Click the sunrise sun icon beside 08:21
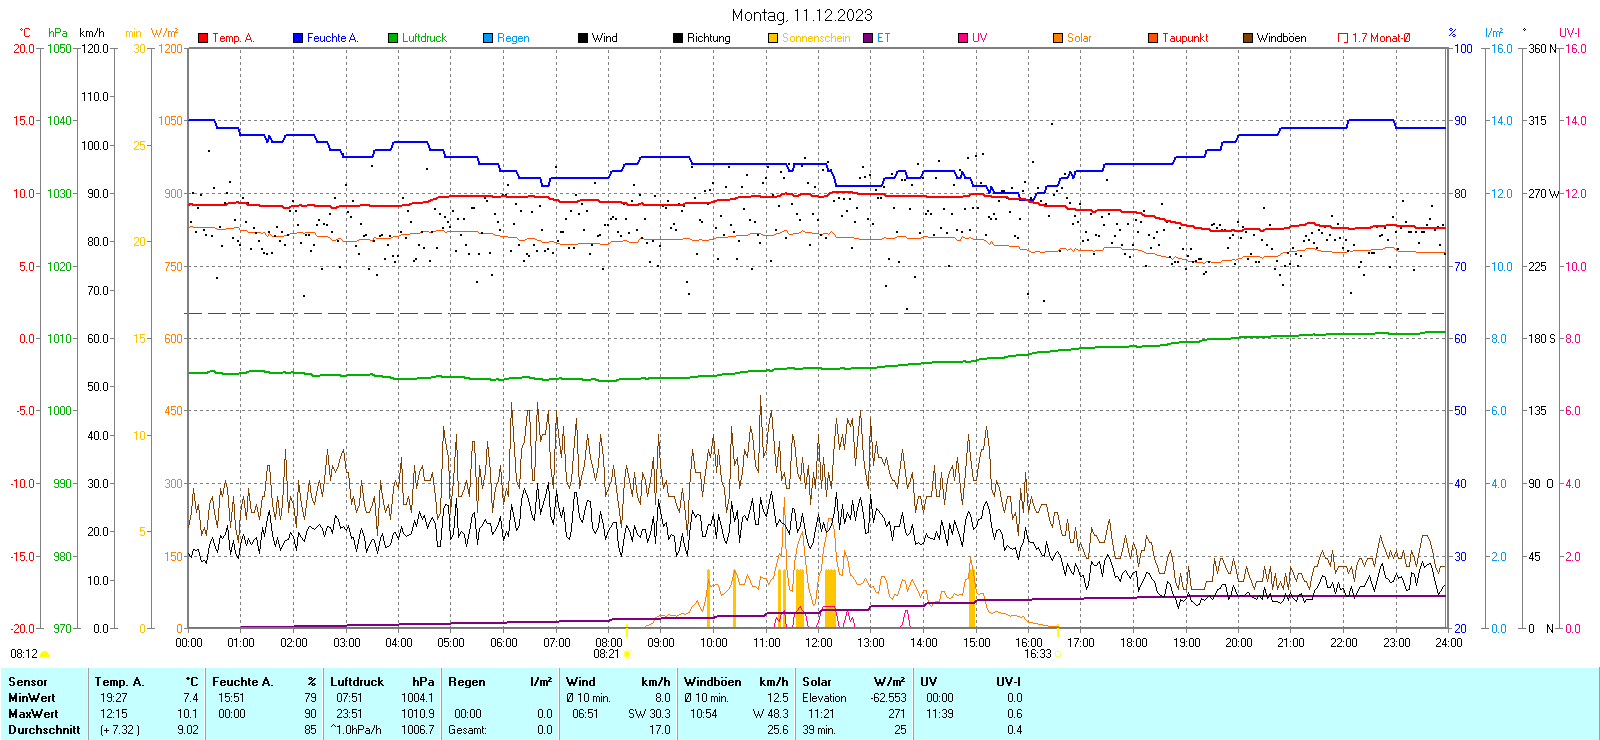Image resolution: width=1600 pixels, height=740 pixels. 627,654
